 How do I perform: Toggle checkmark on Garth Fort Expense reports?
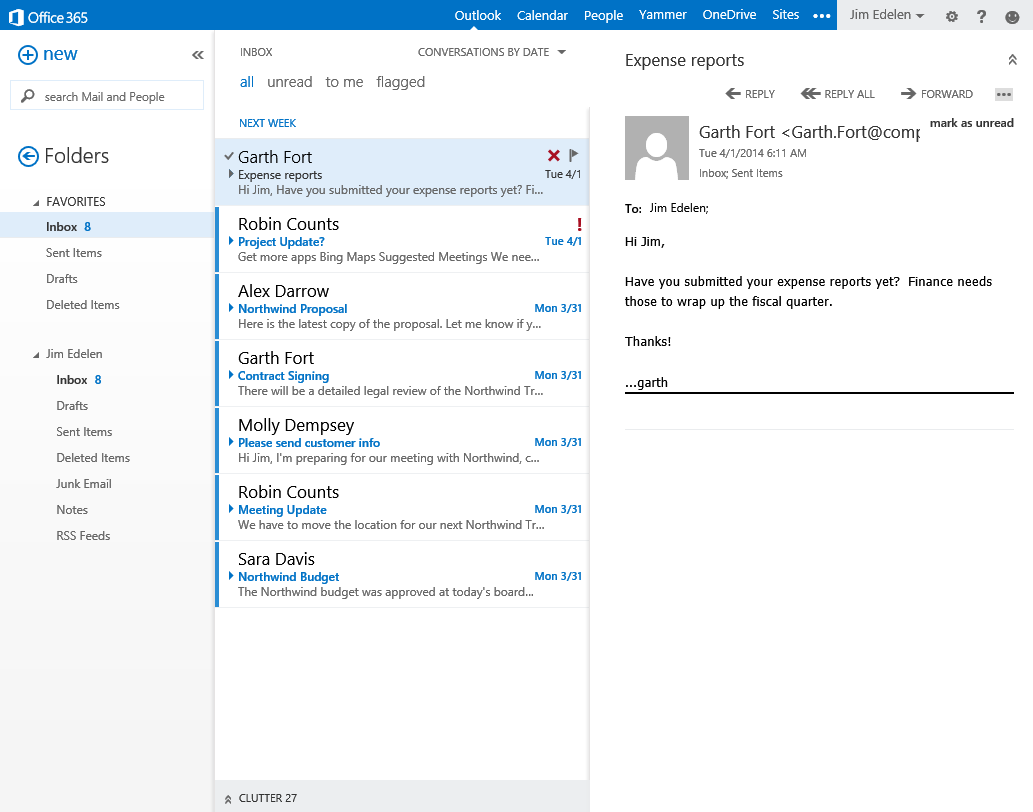pos(229,156)
